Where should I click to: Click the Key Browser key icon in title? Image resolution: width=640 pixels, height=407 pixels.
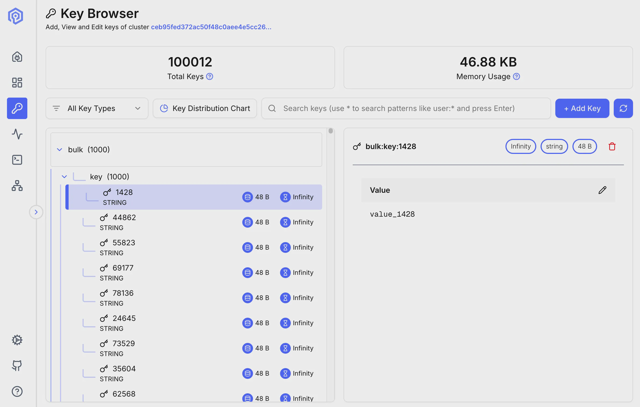[x=51, y=13]
